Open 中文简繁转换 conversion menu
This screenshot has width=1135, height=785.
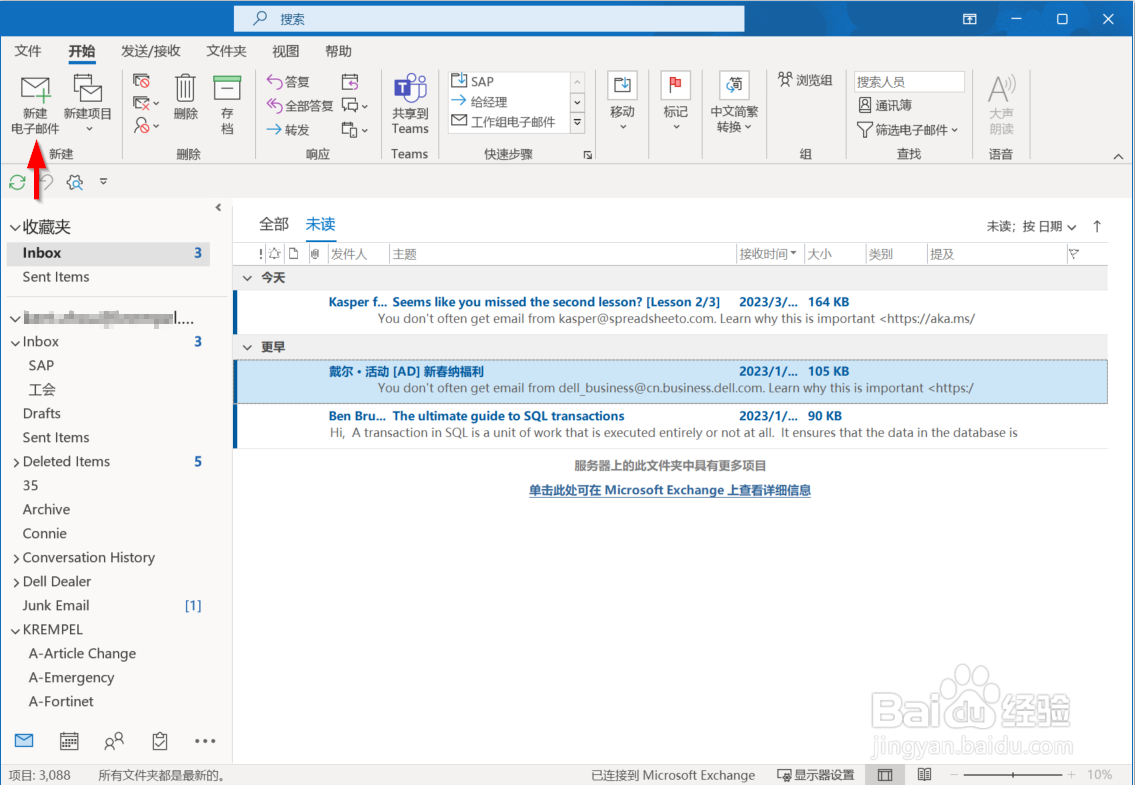pos(734,103)
